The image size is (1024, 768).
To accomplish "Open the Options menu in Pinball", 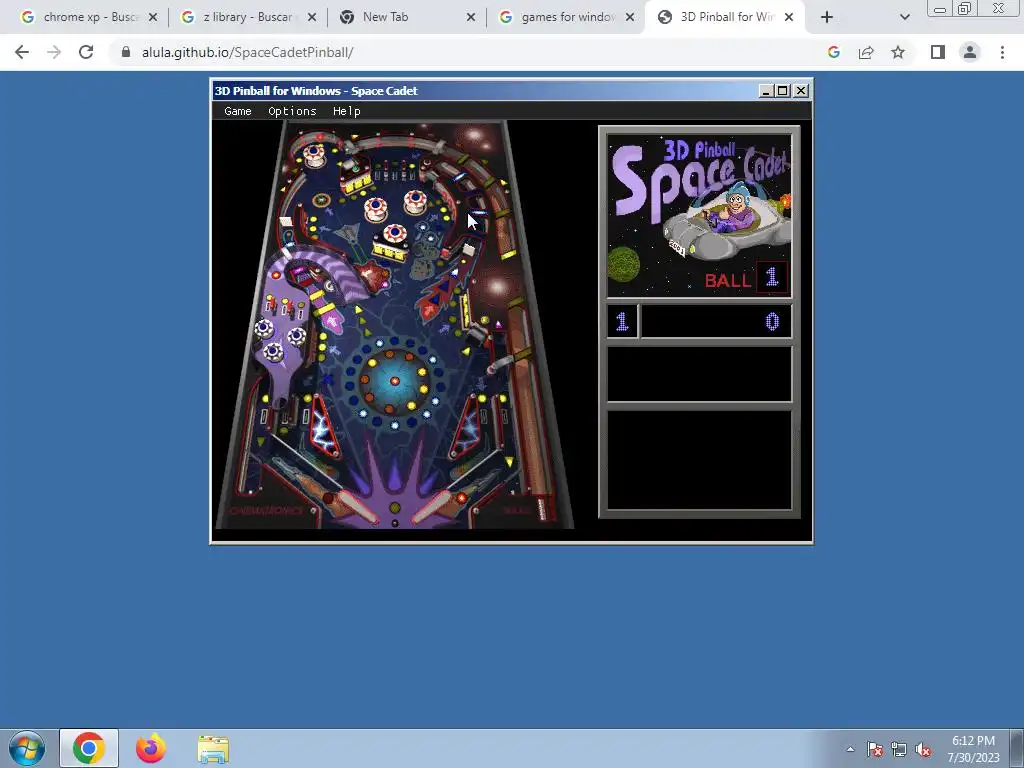I will tap(292, 111).
